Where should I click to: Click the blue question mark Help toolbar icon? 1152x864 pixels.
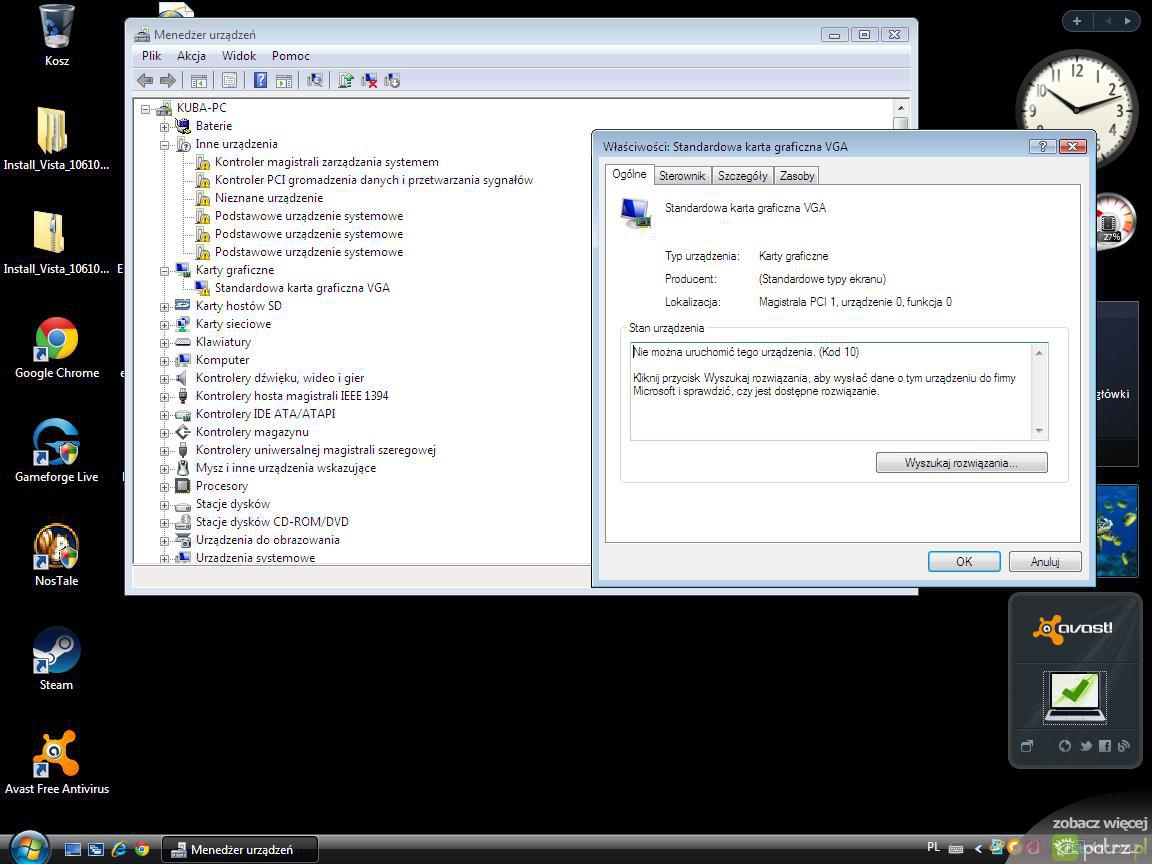coord(260,80)
